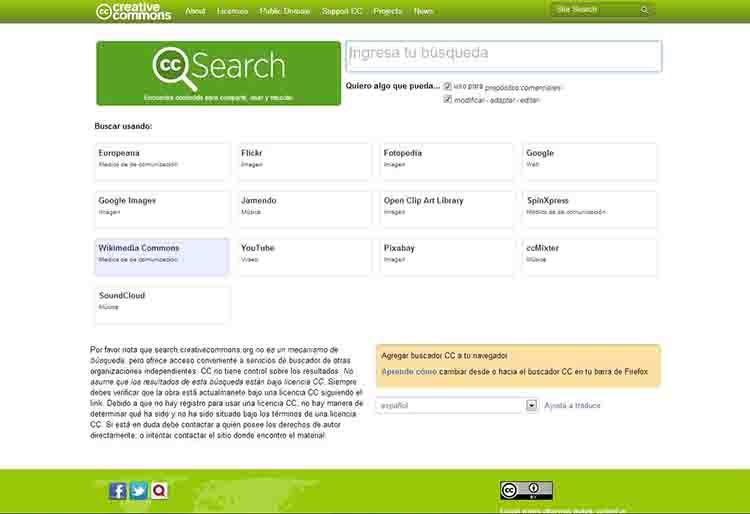The width and height of the screenshot is (750, 514).
Task: Select ccMixter music search source
Action: click(590, 257)
